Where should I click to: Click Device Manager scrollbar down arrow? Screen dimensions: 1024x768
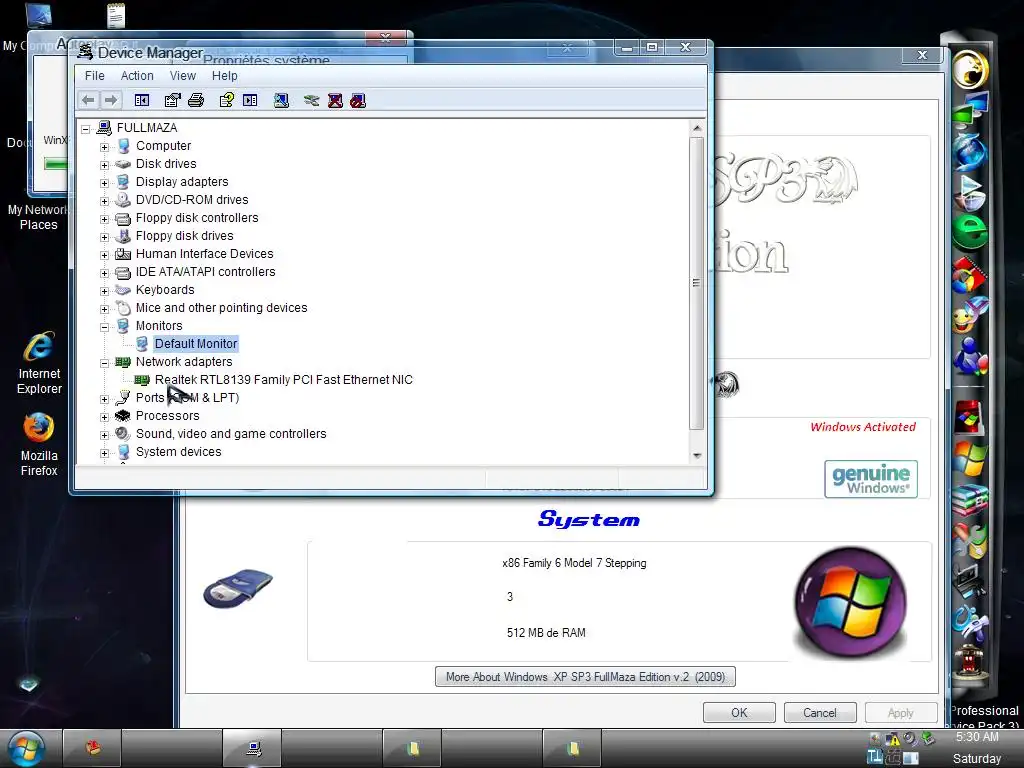point(697,456)
